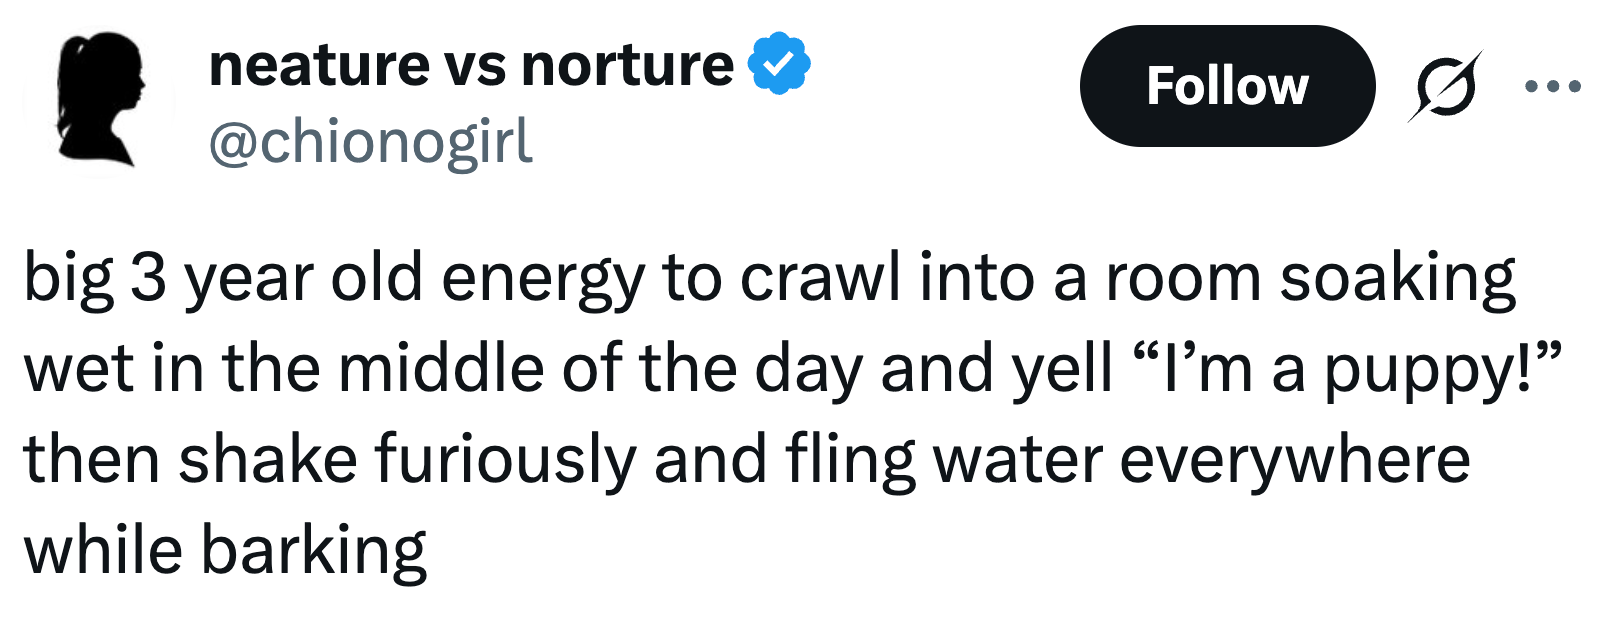Click the blue verified badge
Viewport: 1610px width, 640px height.
click(779, 64)
